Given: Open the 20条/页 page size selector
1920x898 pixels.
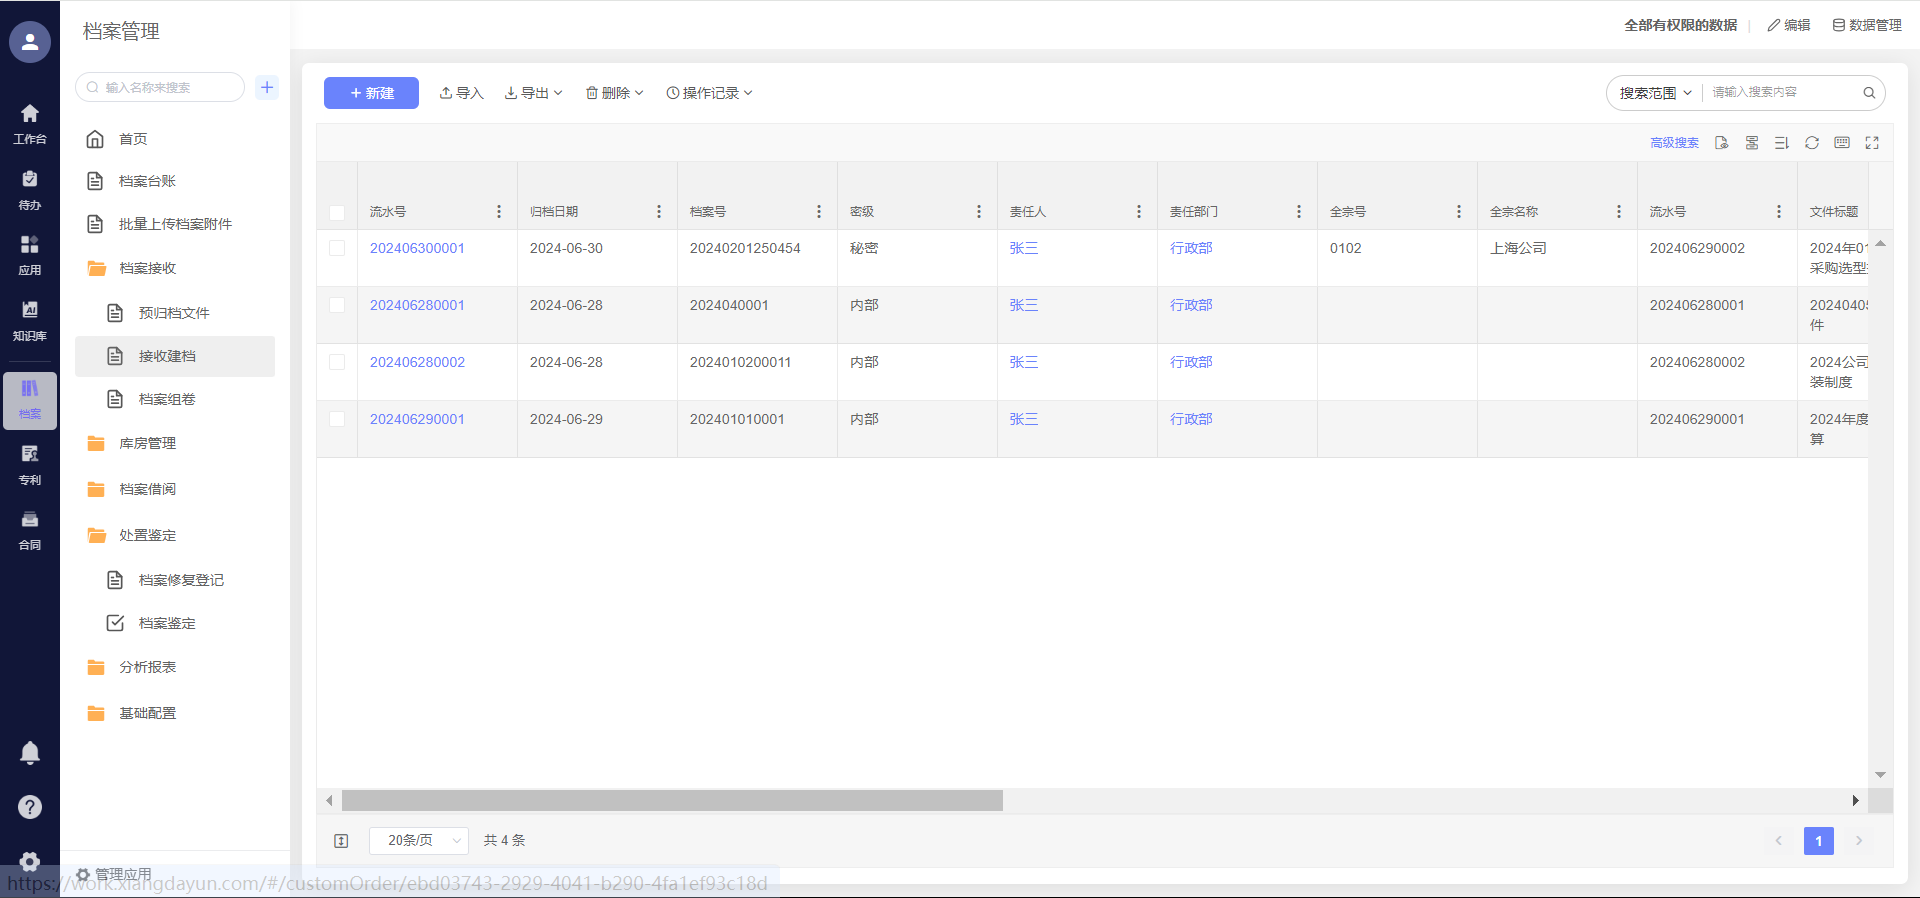Looking at the screenshot, I should [419, 840].
